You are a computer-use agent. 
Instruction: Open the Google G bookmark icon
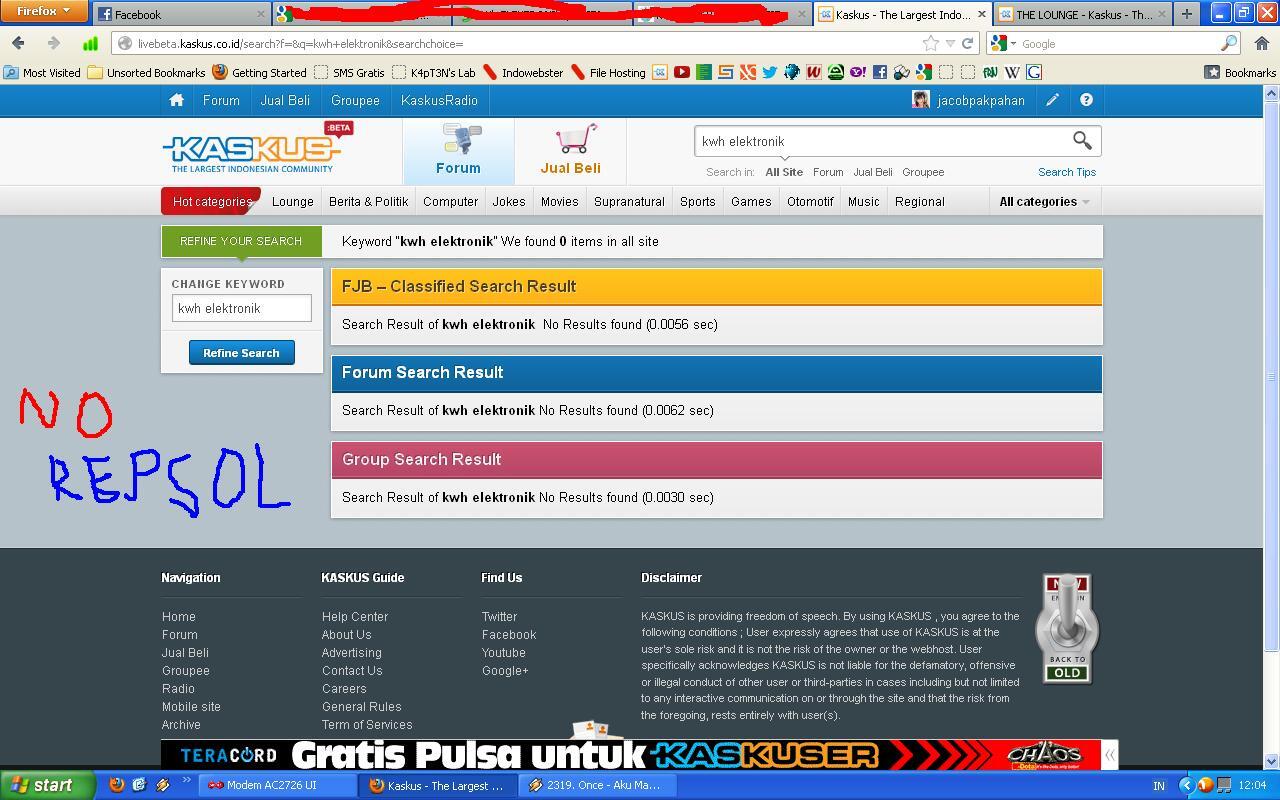click(1034, 72)
